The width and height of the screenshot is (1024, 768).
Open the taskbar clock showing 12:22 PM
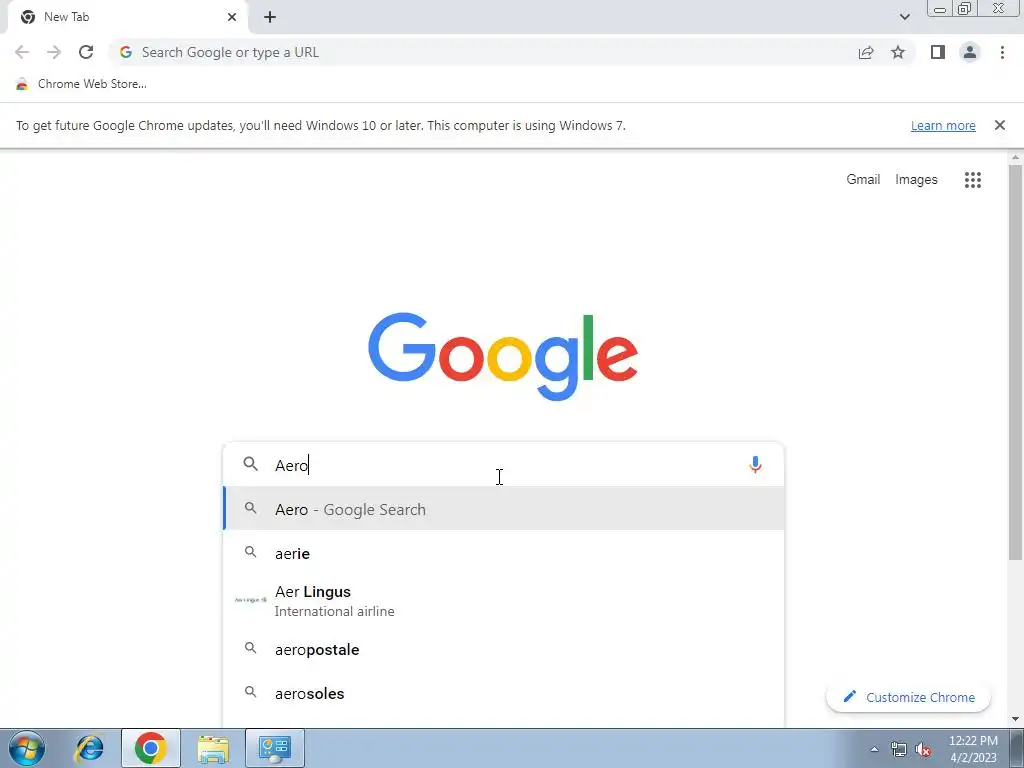click(973, 749)
